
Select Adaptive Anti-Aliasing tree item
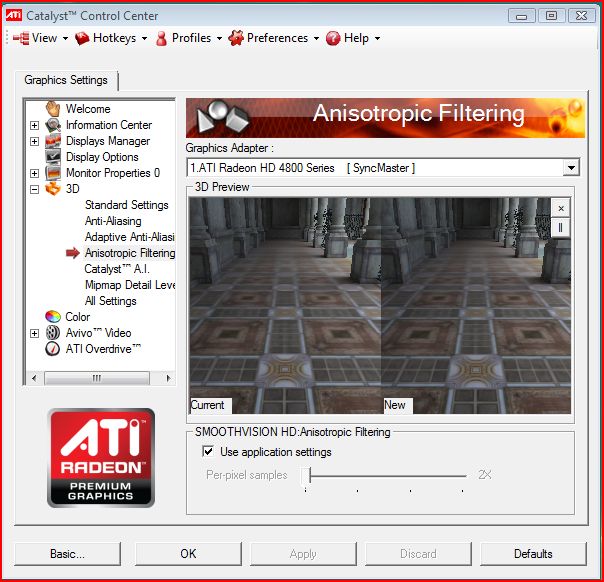pos(130,237)
